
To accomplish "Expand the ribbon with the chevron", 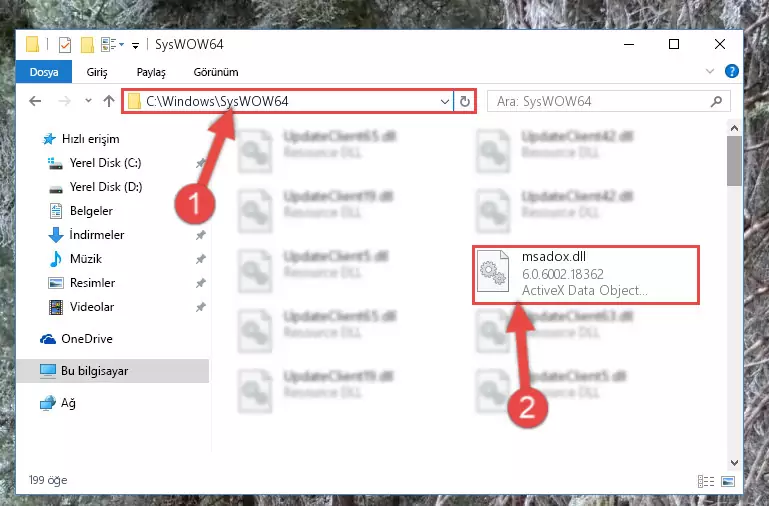I will click(710, 71).
